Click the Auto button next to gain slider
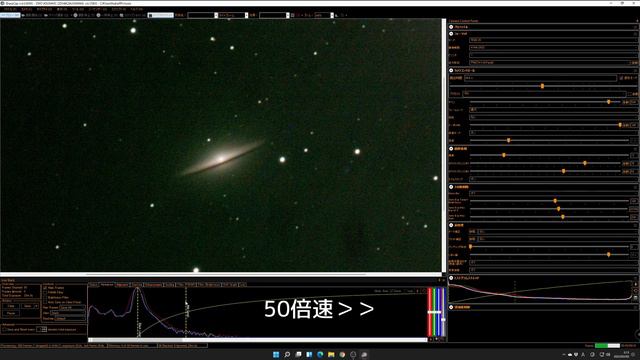The width and height of the screenshot is (640, 360). tap(626, 102)
